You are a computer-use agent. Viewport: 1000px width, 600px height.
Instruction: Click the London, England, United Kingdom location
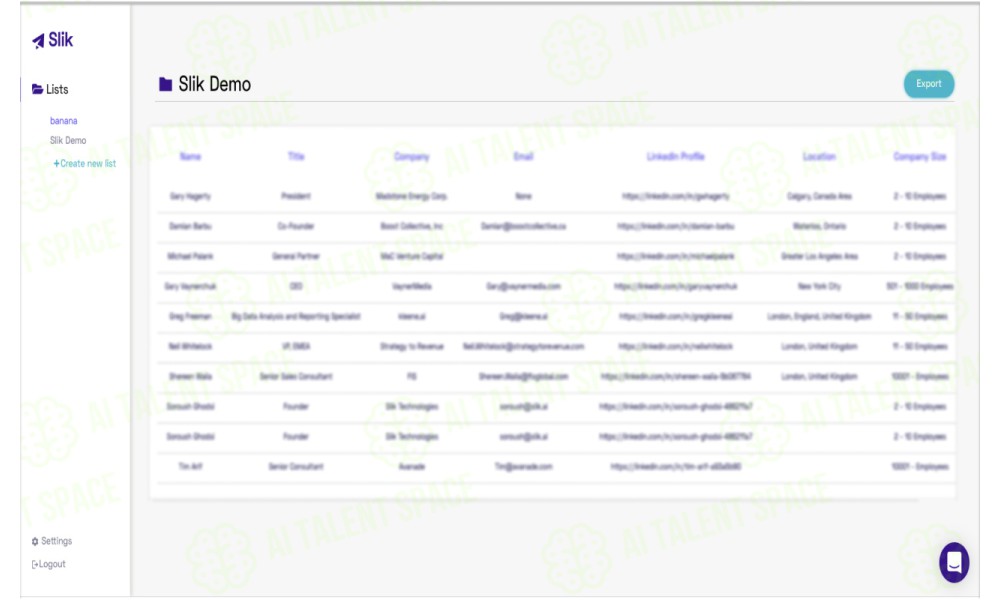click(x=819, y=316)
